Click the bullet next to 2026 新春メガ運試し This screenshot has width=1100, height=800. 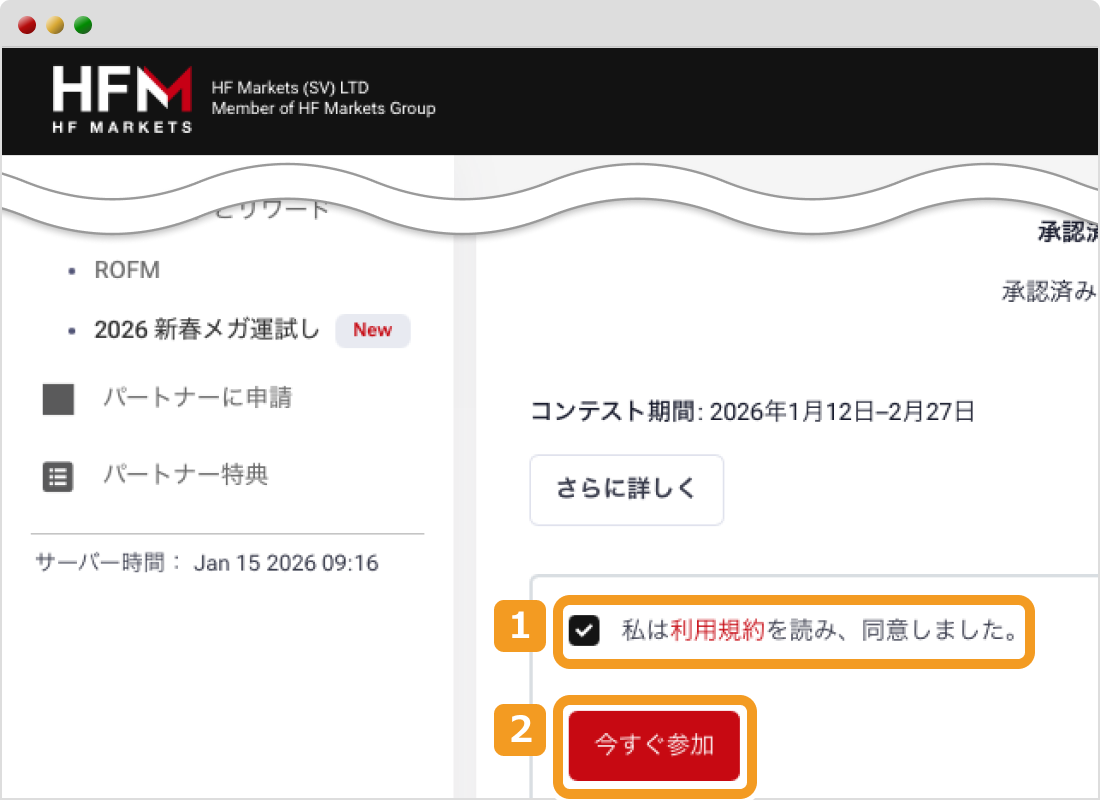pyautogui.click(x=70, y=330)
